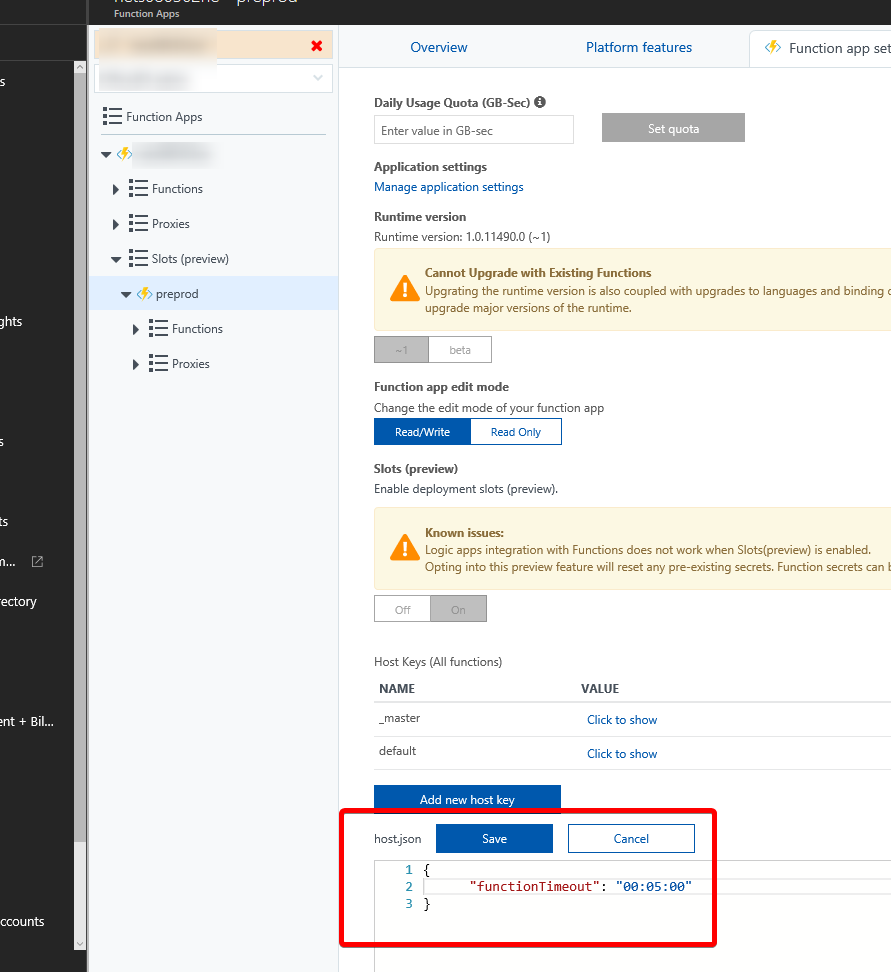Expand the Functions tree node
This screenshot has width=891, height=972.
[x=115, y=188]
